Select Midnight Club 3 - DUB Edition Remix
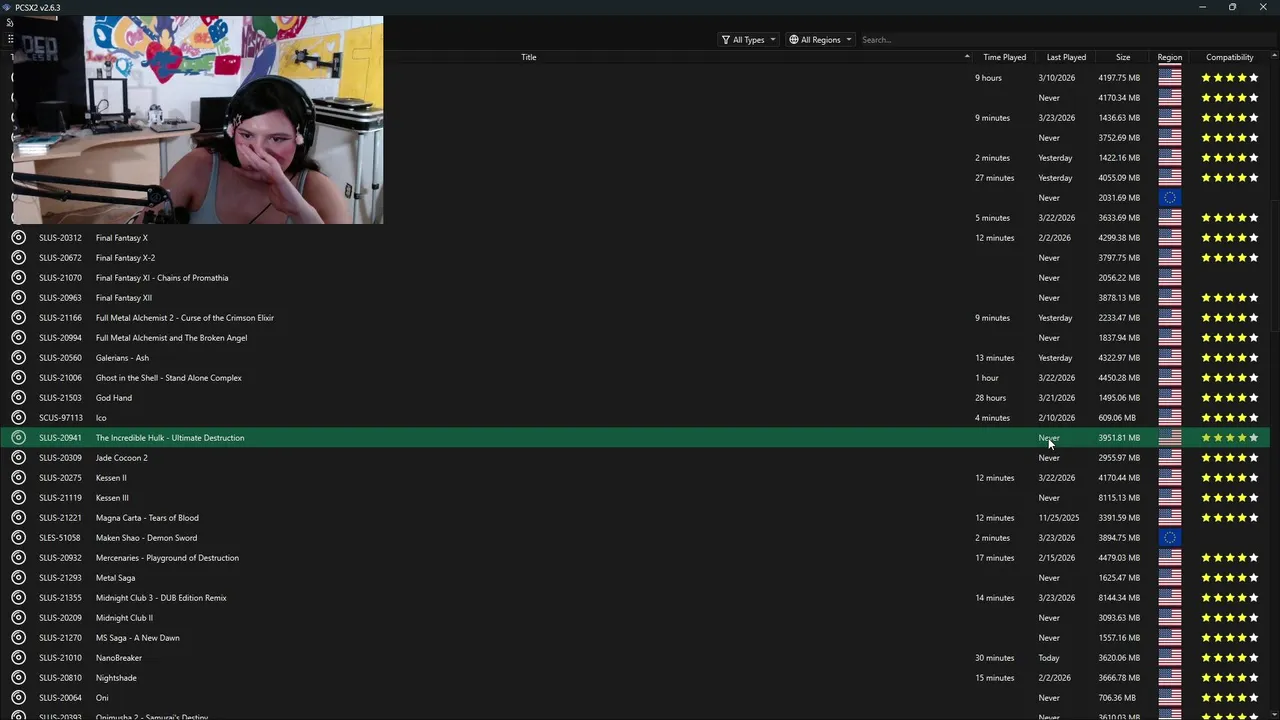This screenshot has width=1280, height=720. [161, 598]
